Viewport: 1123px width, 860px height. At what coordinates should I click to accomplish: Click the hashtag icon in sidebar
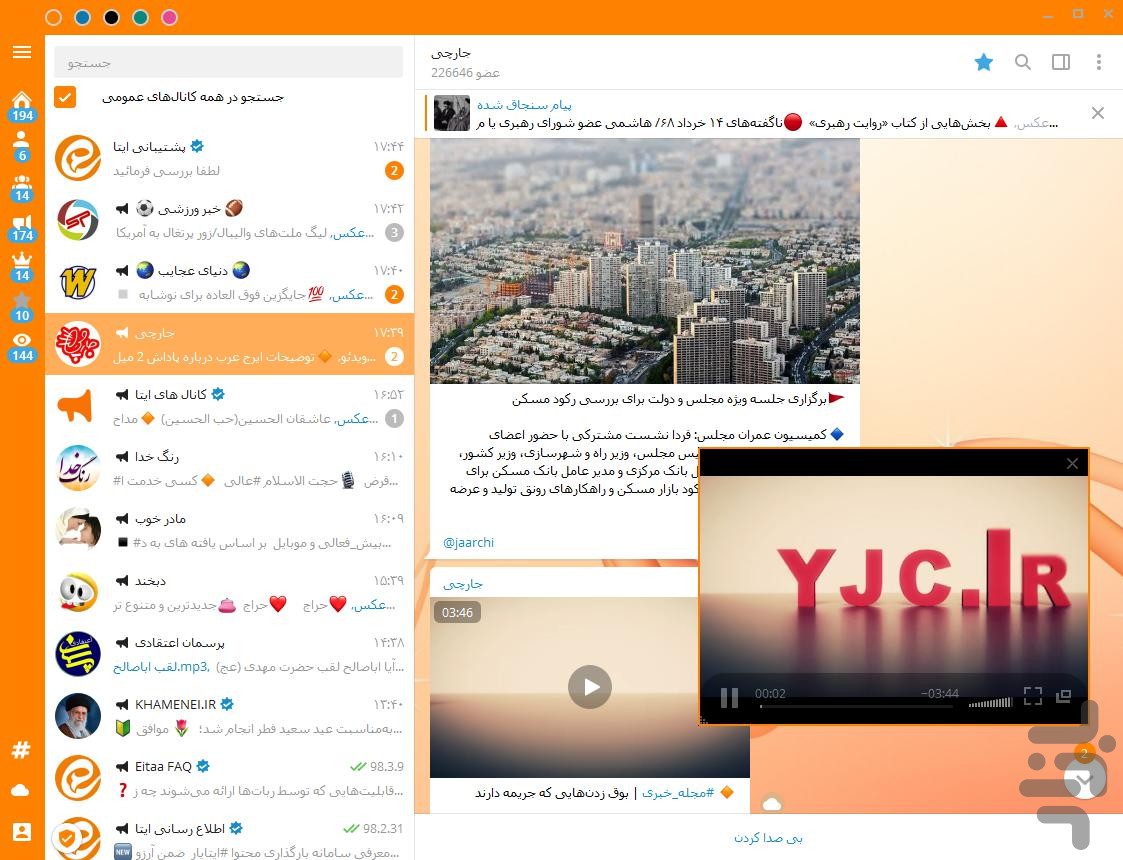pyautogui.click(x=21, y=750)
